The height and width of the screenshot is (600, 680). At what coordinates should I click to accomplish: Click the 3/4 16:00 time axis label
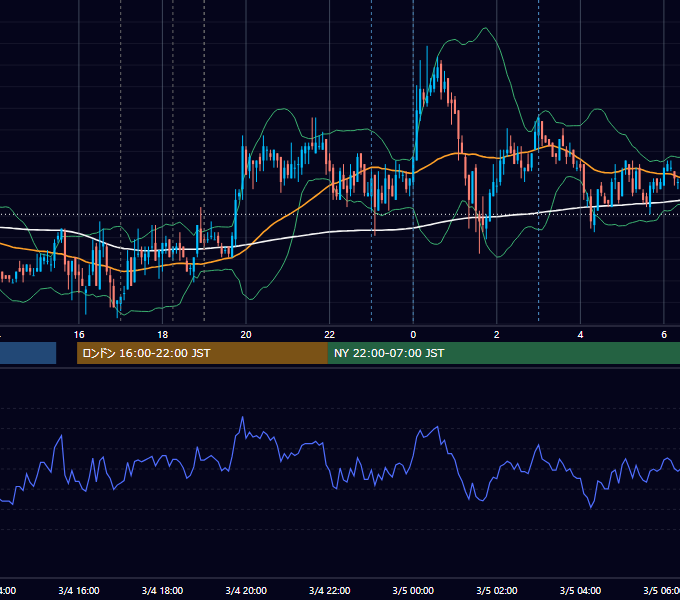coord(79,590)
